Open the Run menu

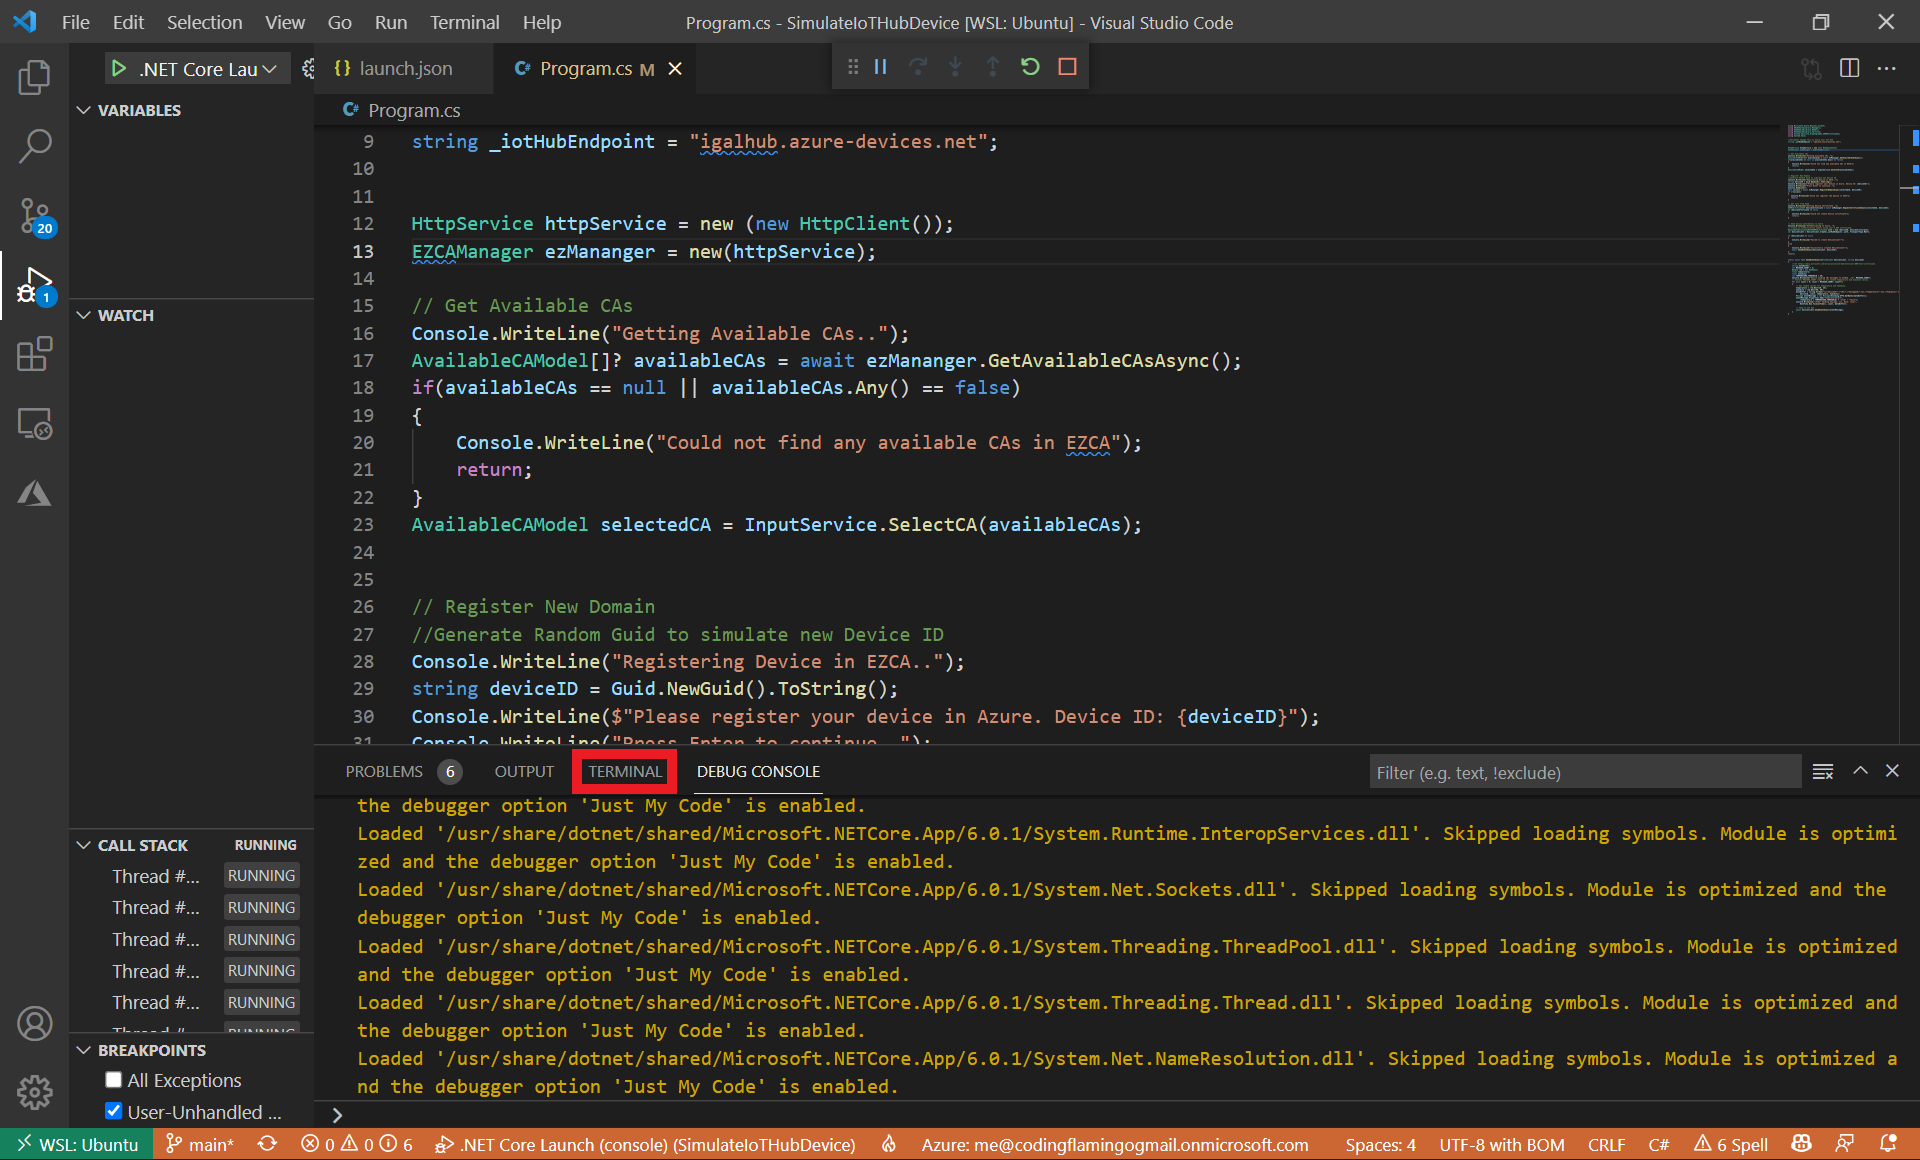[x=391, y=22]
